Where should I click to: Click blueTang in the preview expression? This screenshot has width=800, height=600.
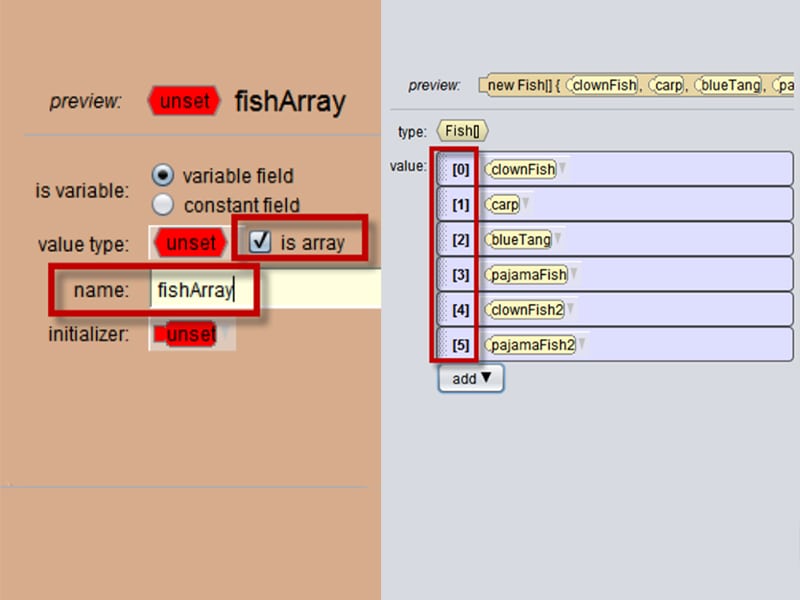click(x=728, y=85)
